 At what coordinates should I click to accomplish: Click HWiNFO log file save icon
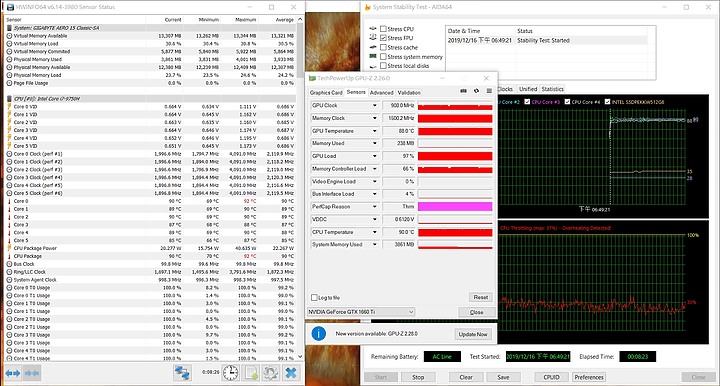(251, 373)
